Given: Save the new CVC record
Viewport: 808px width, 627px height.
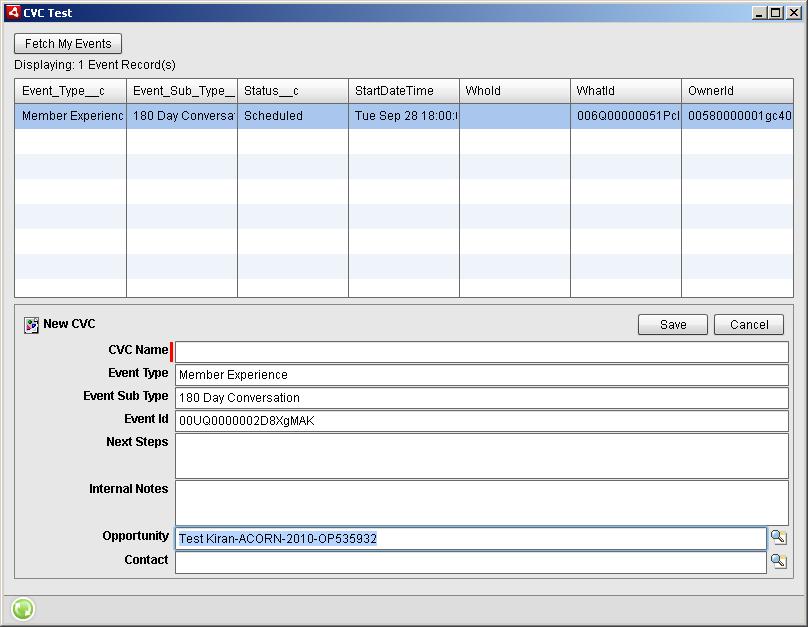Looking at the screenshot, I should 672,324.
